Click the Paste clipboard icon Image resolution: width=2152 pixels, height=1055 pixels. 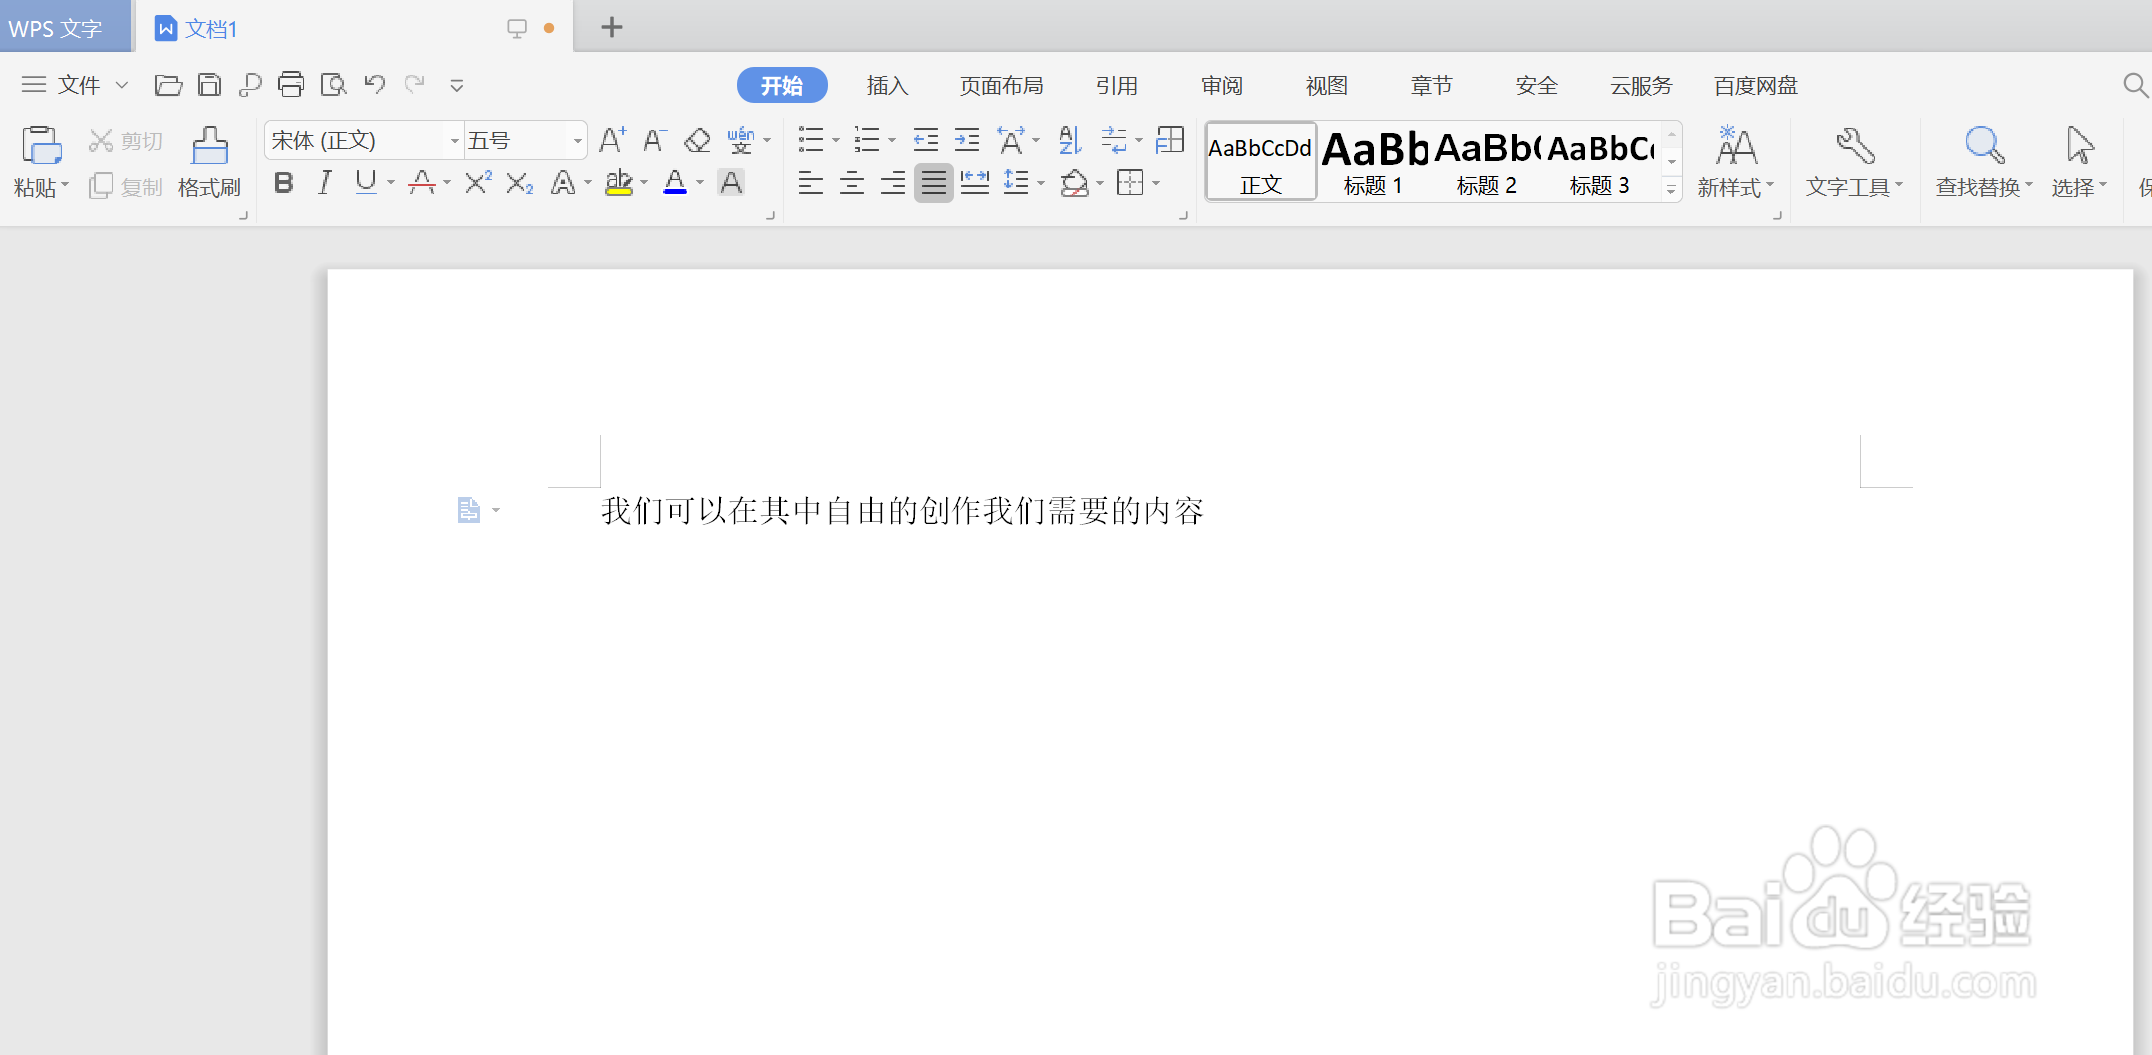pyautogui.click(x=41, y=145)
